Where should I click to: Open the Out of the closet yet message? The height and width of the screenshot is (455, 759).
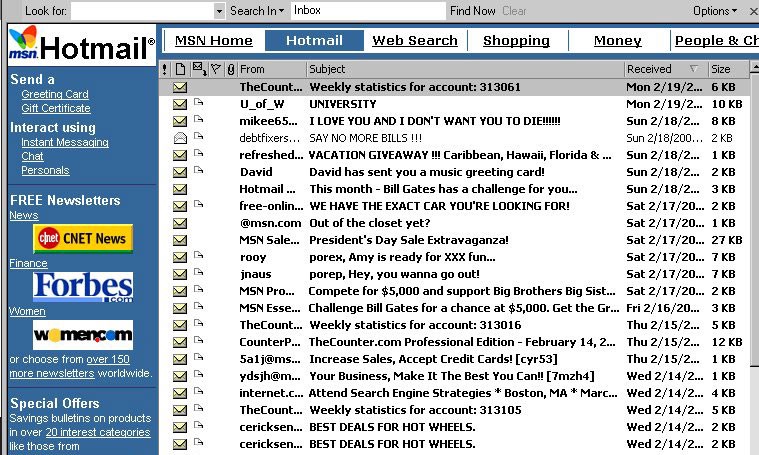coord(453,223)
